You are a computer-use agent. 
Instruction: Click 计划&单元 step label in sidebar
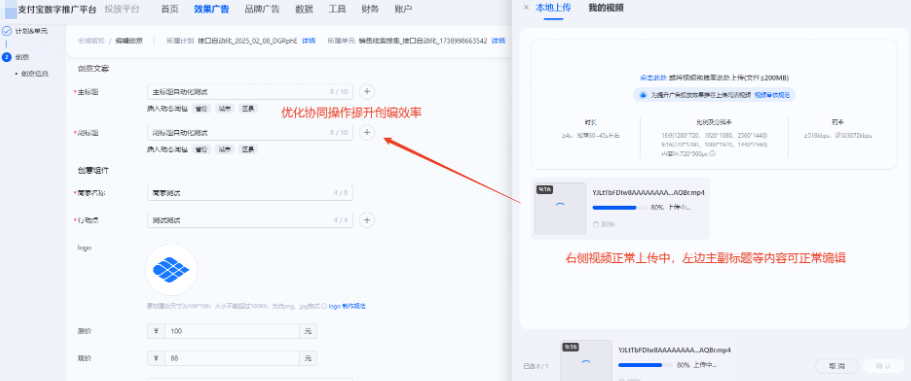coord(31,31)
